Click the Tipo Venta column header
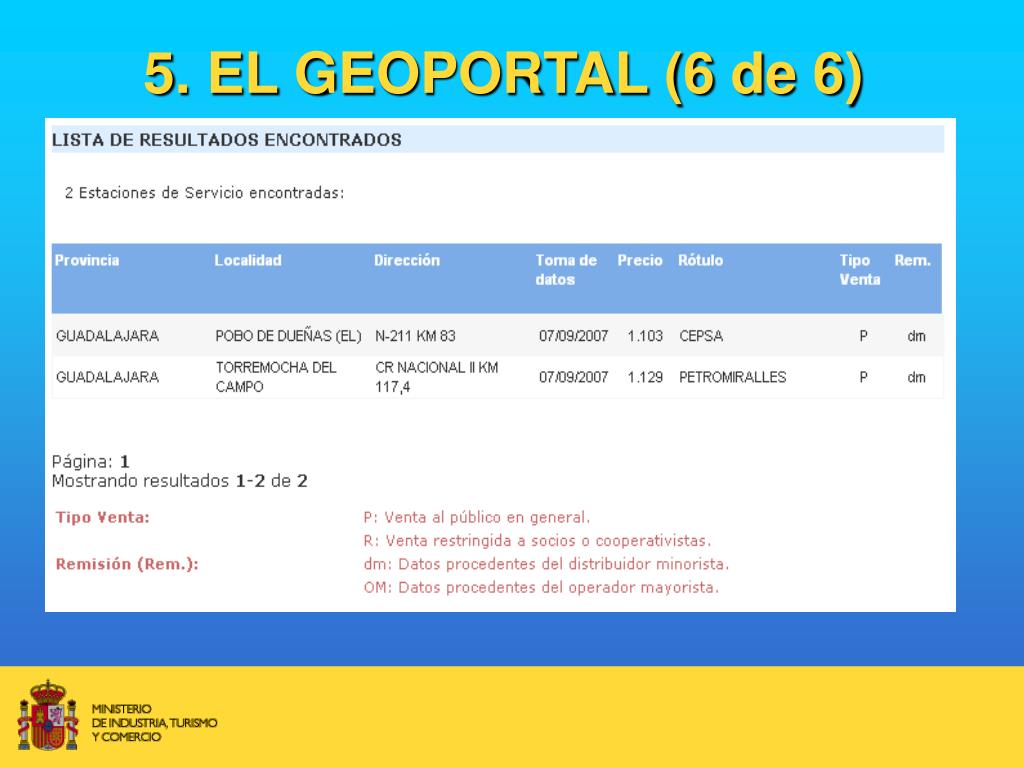 pos(859,270)
